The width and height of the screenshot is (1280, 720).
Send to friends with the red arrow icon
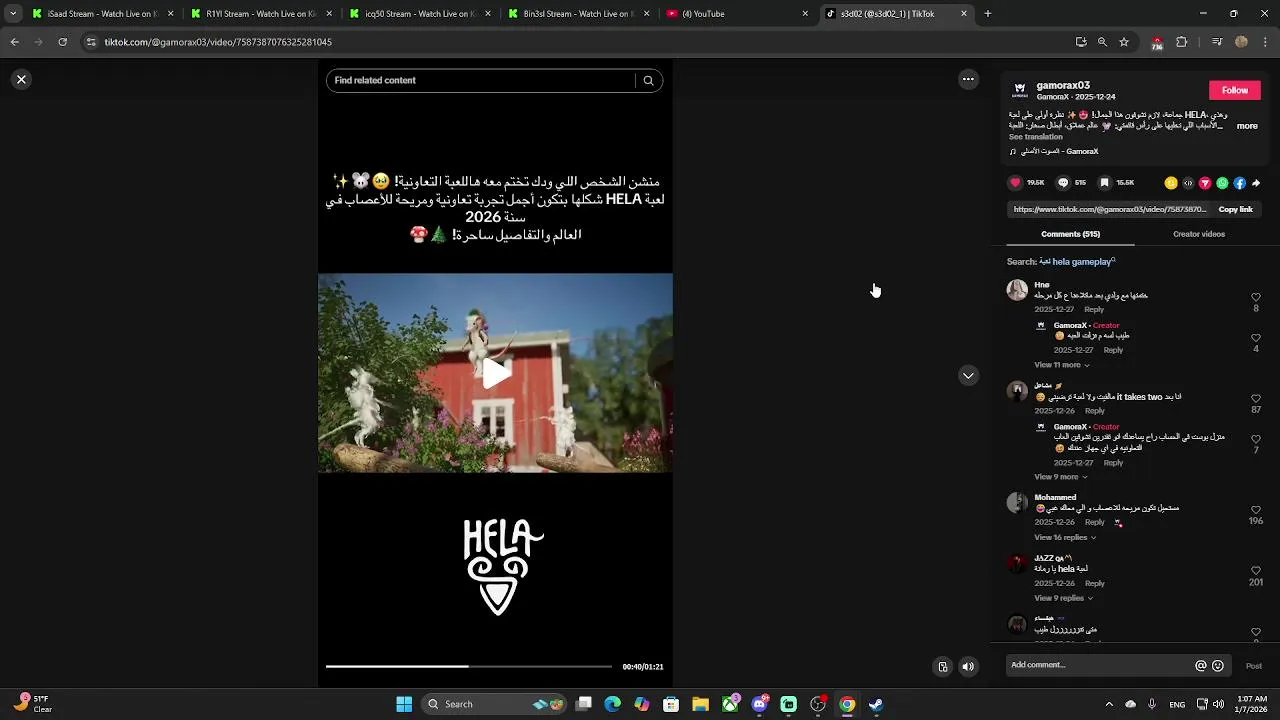click(1205, 183)
